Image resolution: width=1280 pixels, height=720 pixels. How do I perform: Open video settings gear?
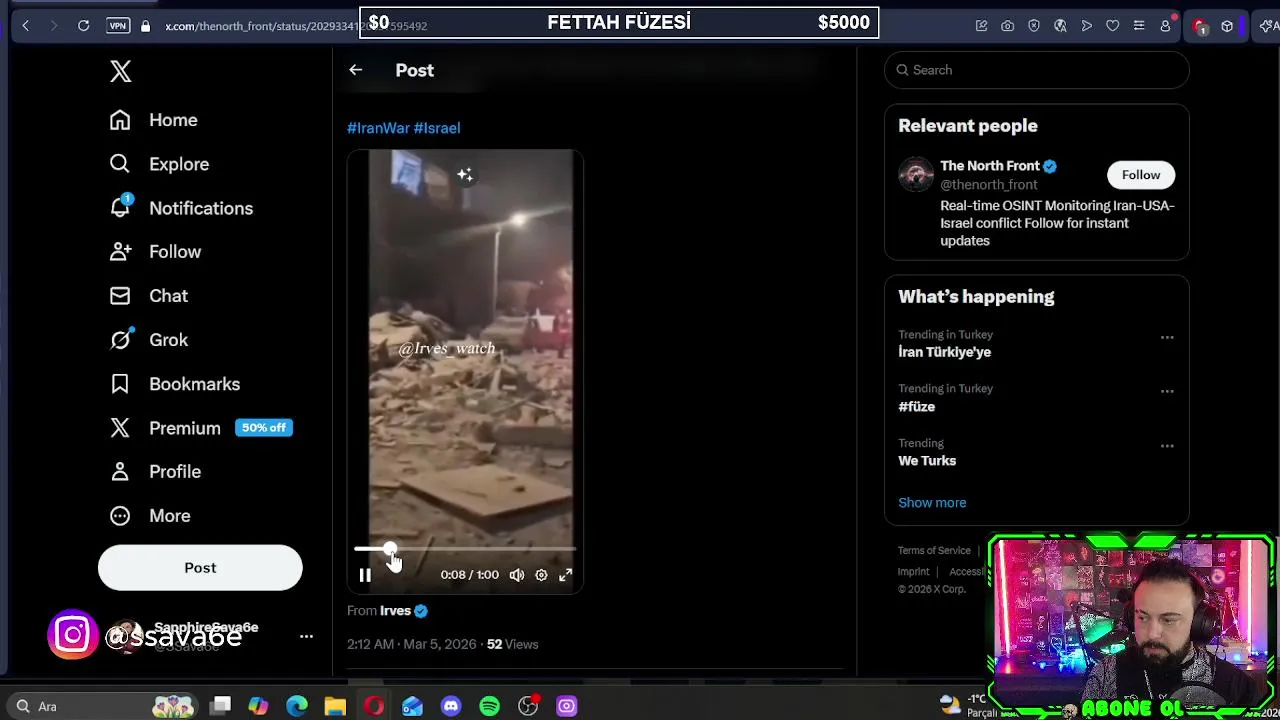click(x=541, y=575)
